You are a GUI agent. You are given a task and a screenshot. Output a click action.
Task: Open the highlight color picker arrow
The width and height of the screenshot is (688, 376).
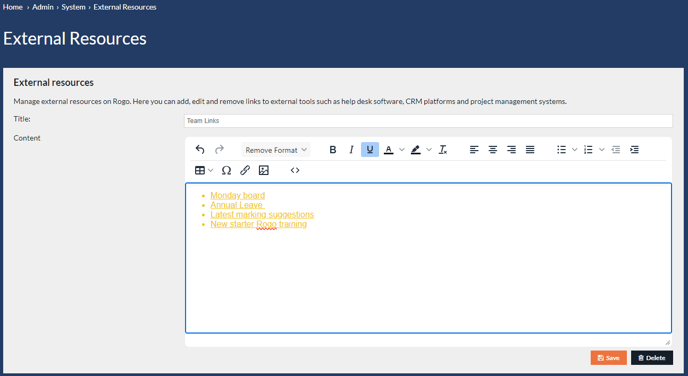[x=429, y=150]
